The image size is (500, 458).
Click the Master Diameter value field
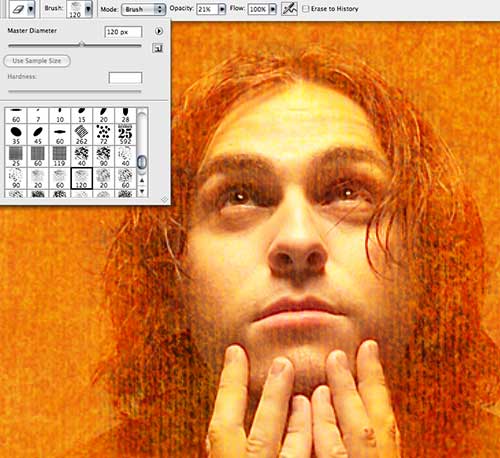point(123,32)
